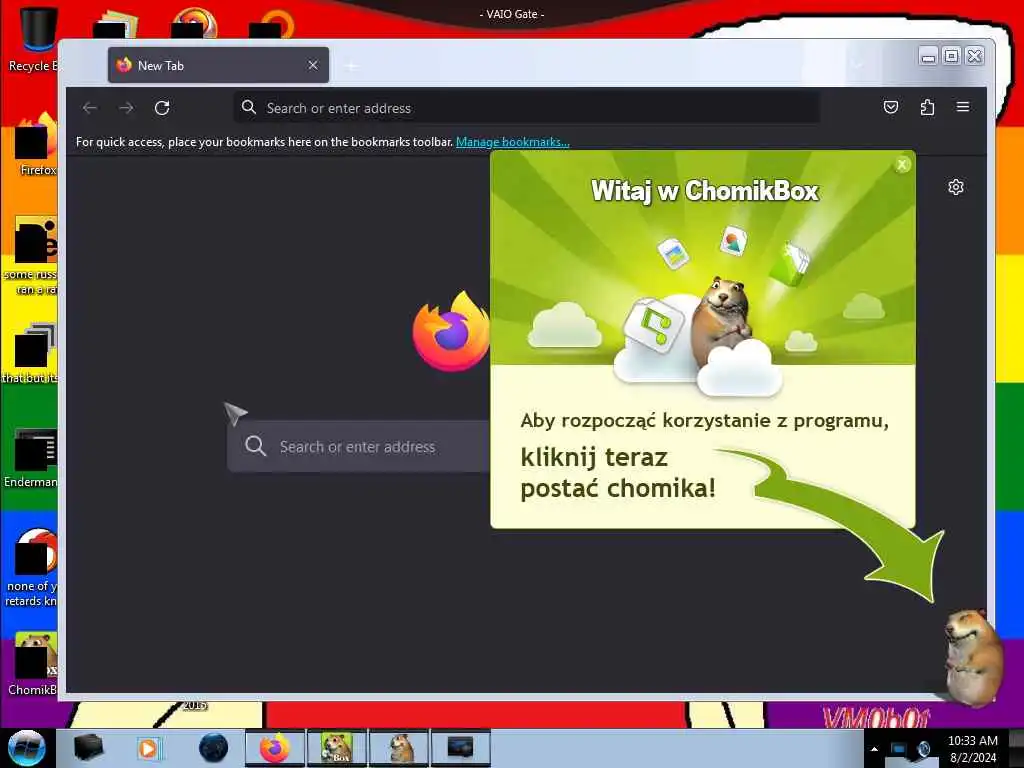Select the New Tab browser tab
The width and height of the screenshot is (1024, 768).
(218, 65)
